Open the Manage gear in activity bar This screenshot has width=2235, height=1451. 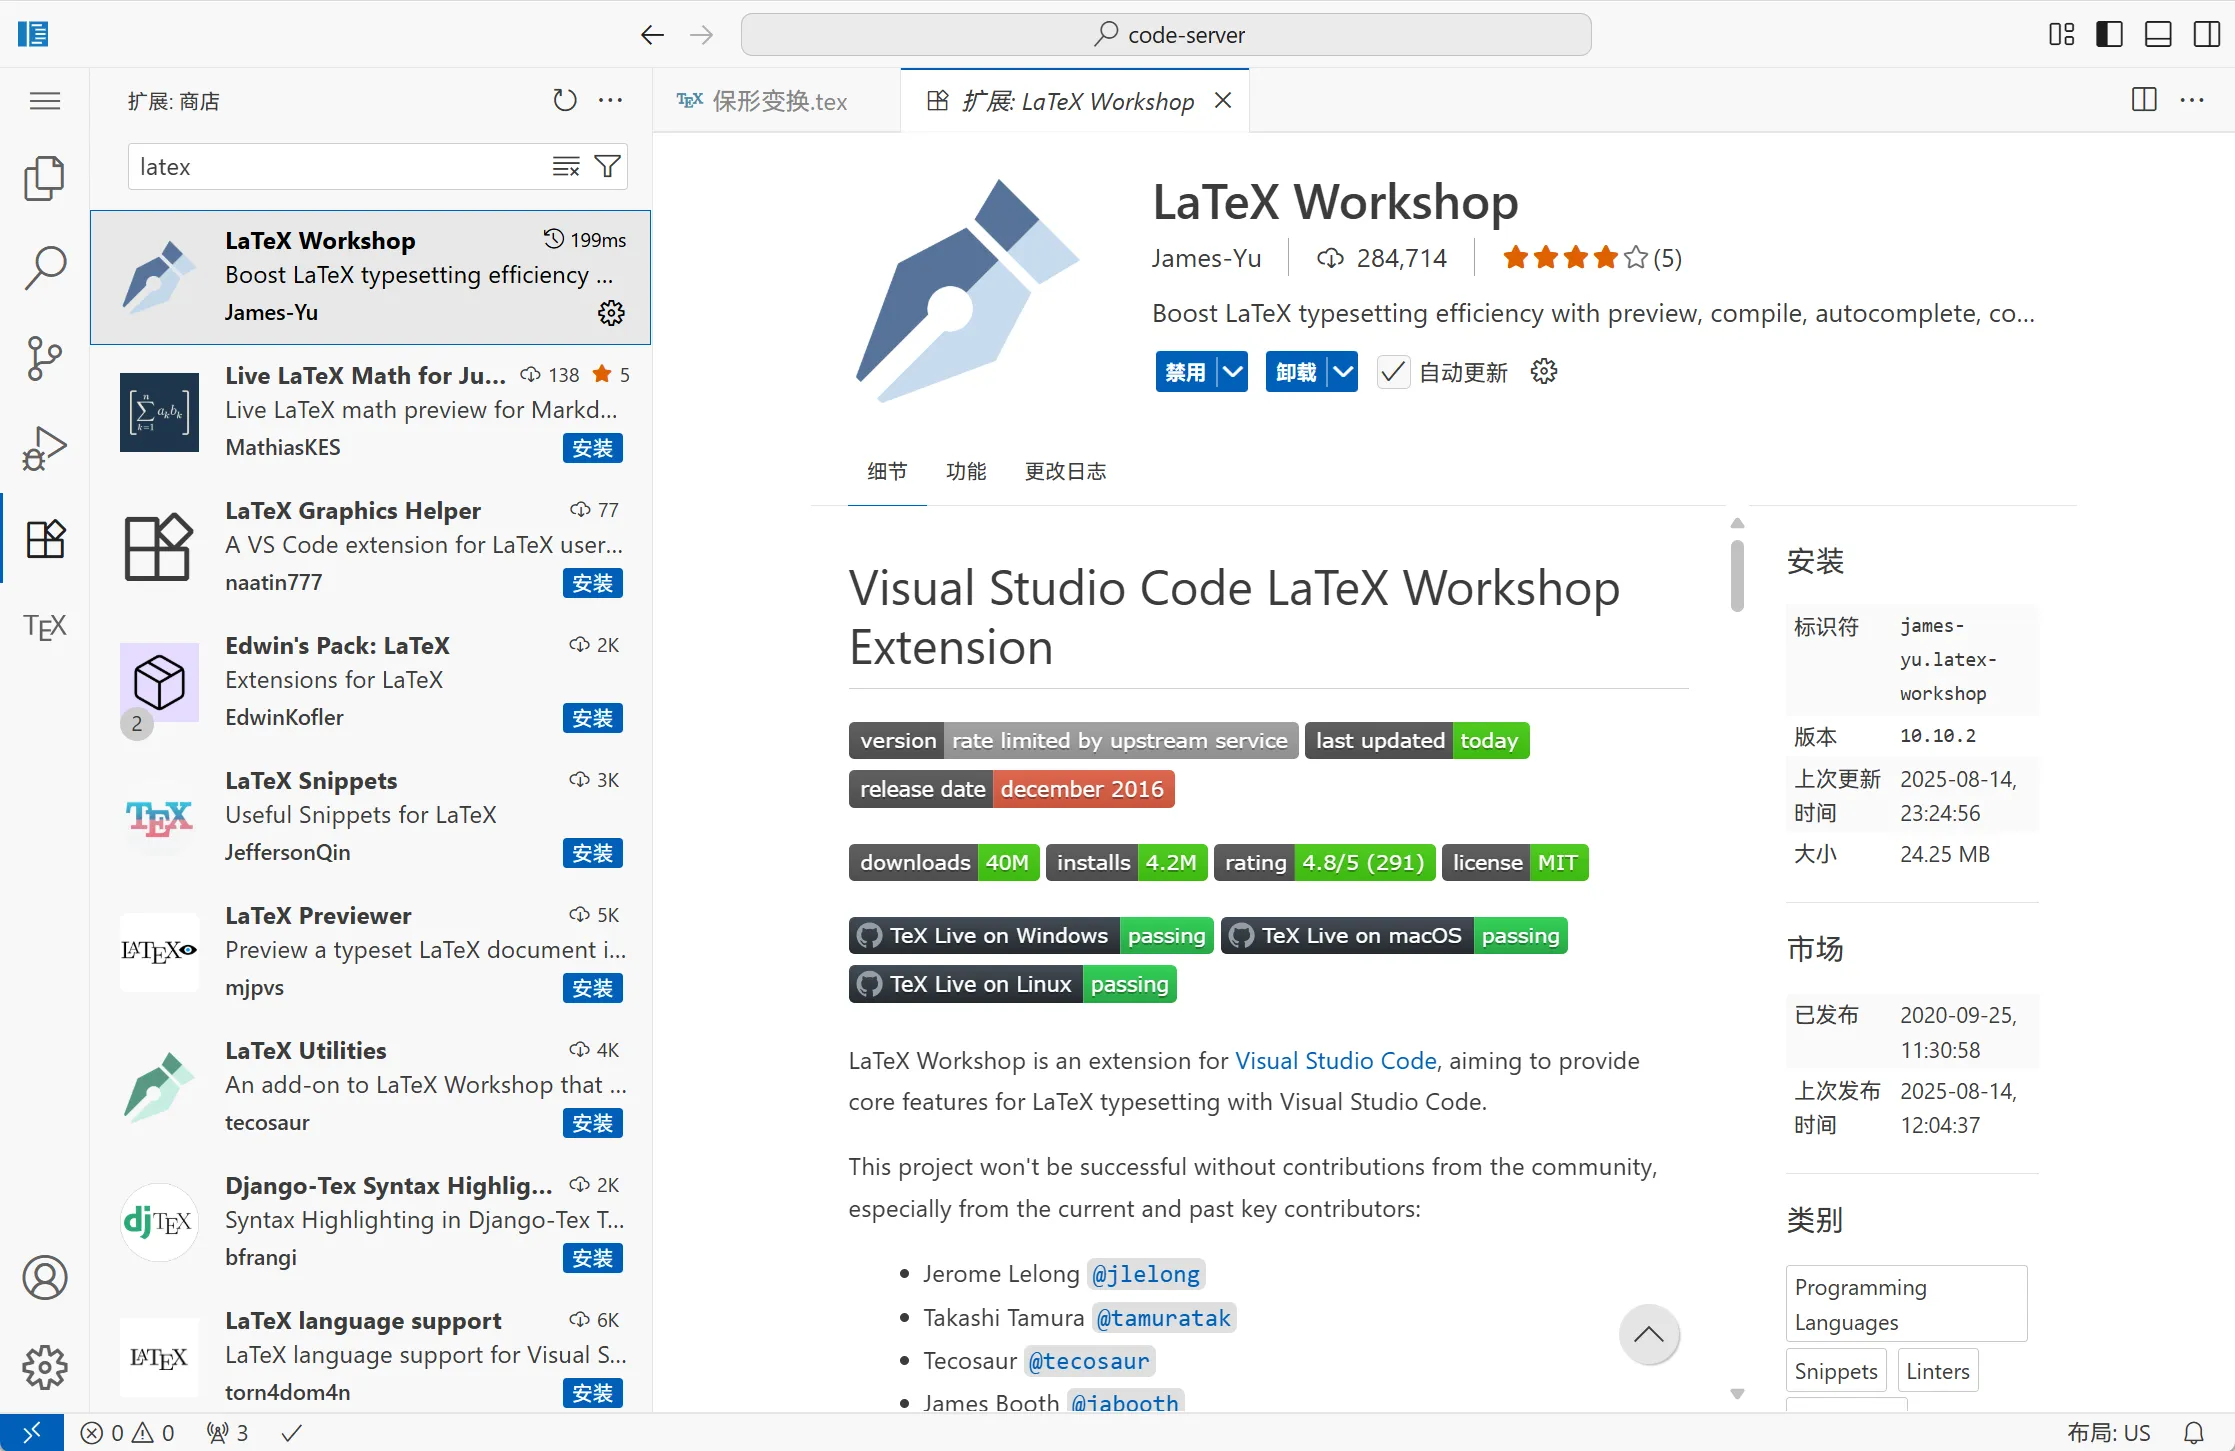44,1367
